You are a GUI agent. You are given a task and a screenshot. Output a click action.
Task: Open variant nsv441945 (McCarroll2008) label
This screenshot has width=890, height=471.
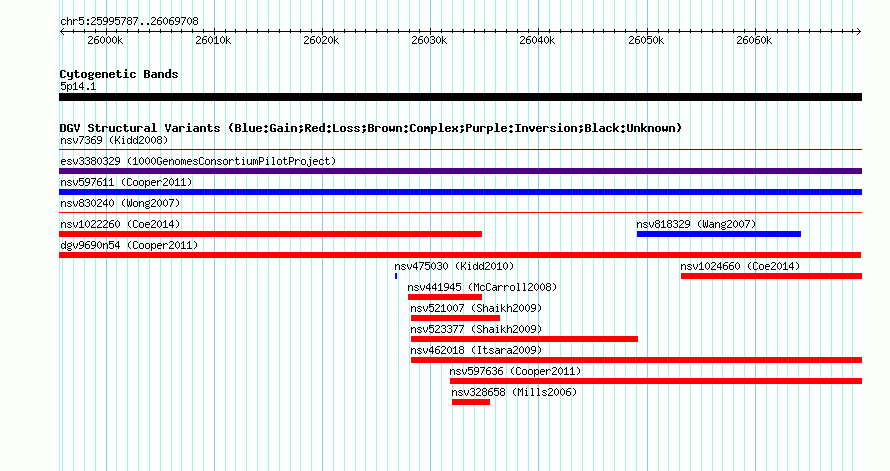tap(482, 287)
